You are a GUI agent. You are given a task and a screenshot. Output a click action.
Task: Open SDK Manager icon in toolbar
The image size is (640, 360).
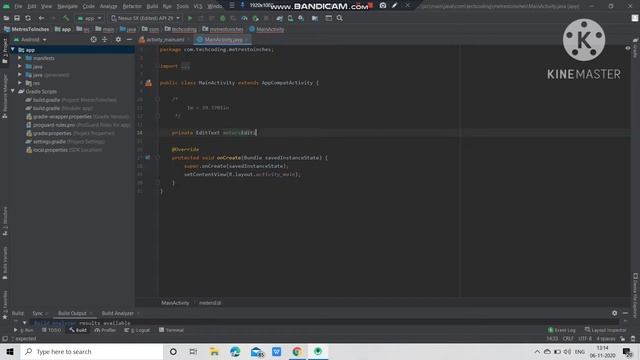click(301, 18)
